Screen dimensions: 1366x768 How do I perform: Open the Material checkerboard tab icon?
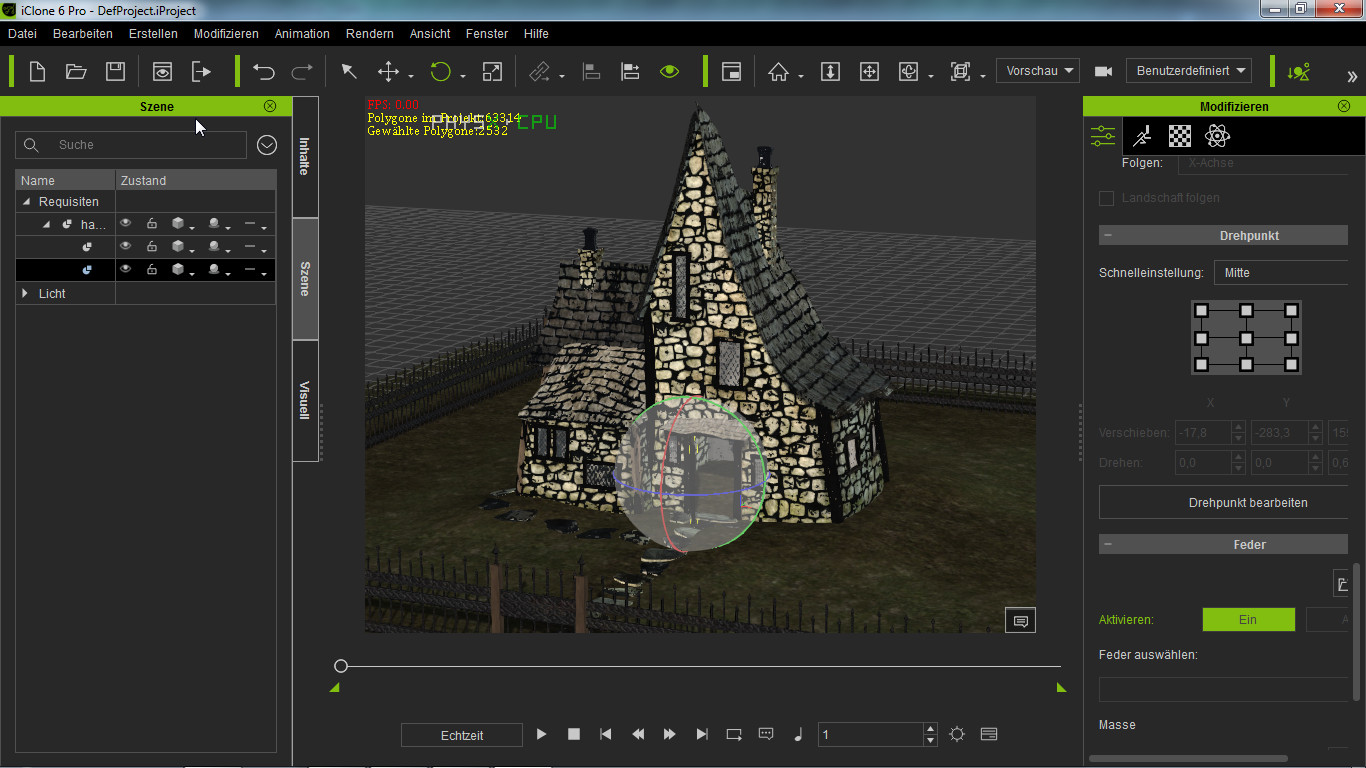(x=1180, y=136)
